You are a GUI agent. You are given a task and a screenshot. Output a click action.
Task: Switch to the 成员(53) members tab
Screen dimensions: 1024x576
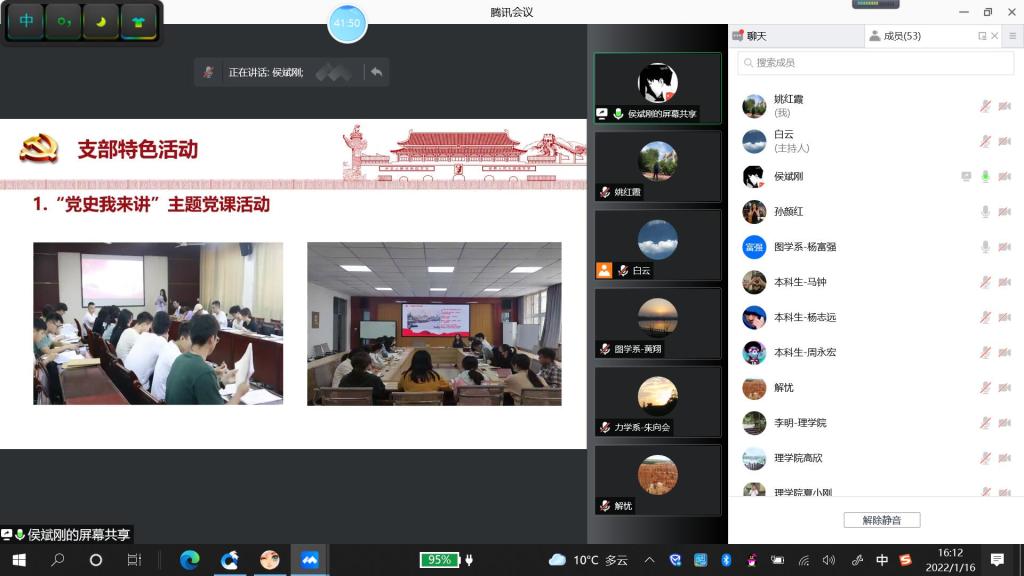coord(895,36)
